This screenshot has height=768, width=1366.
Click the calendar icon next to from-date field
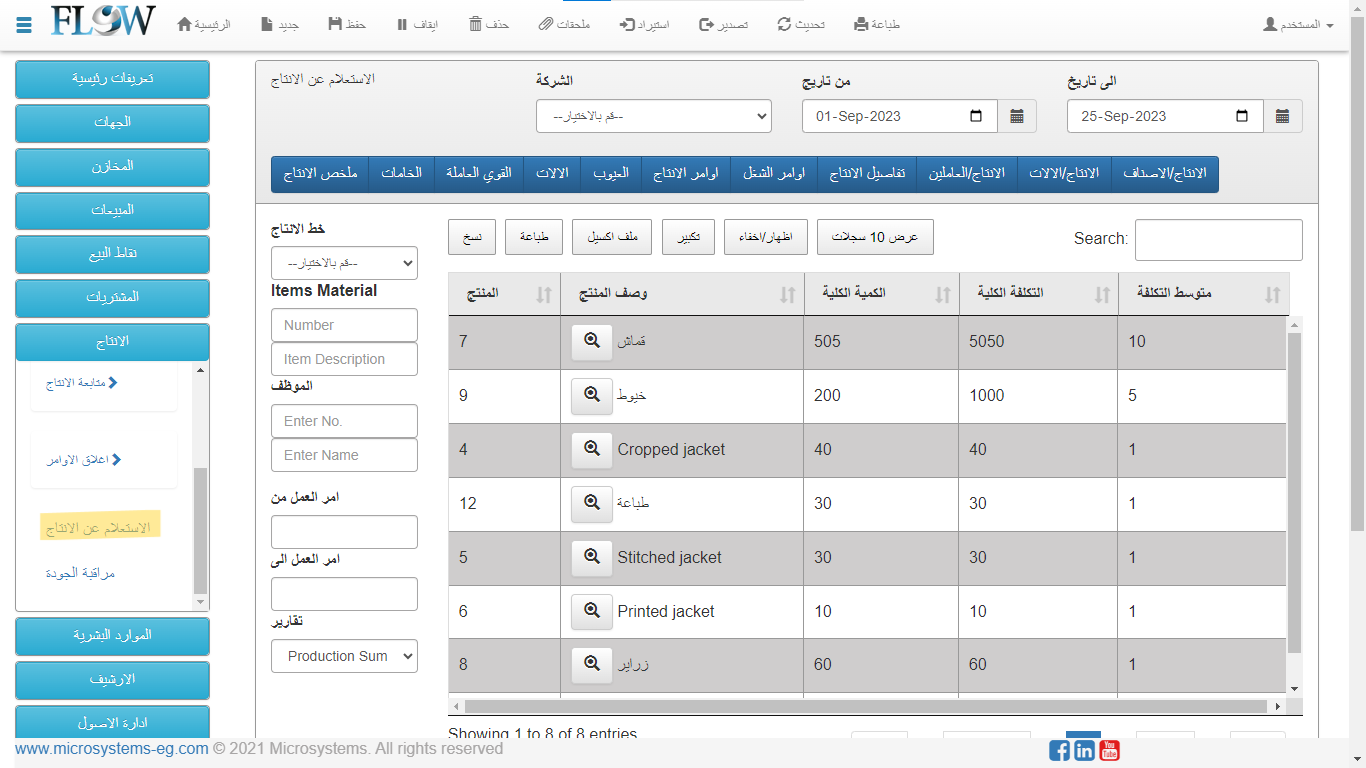coord(1017,116)
